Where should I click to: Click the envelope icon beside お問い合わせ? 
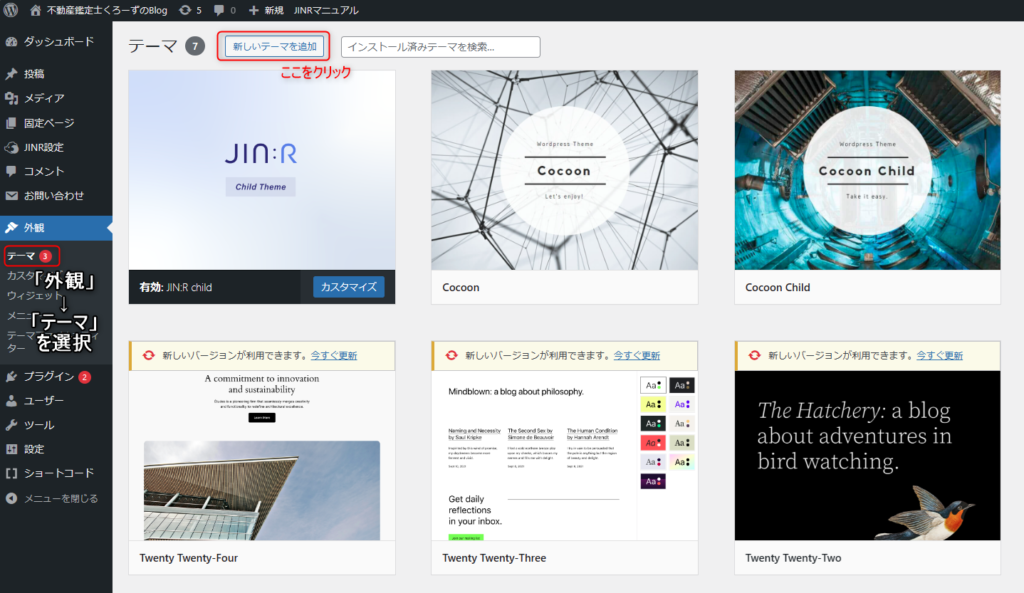point(11,195)
